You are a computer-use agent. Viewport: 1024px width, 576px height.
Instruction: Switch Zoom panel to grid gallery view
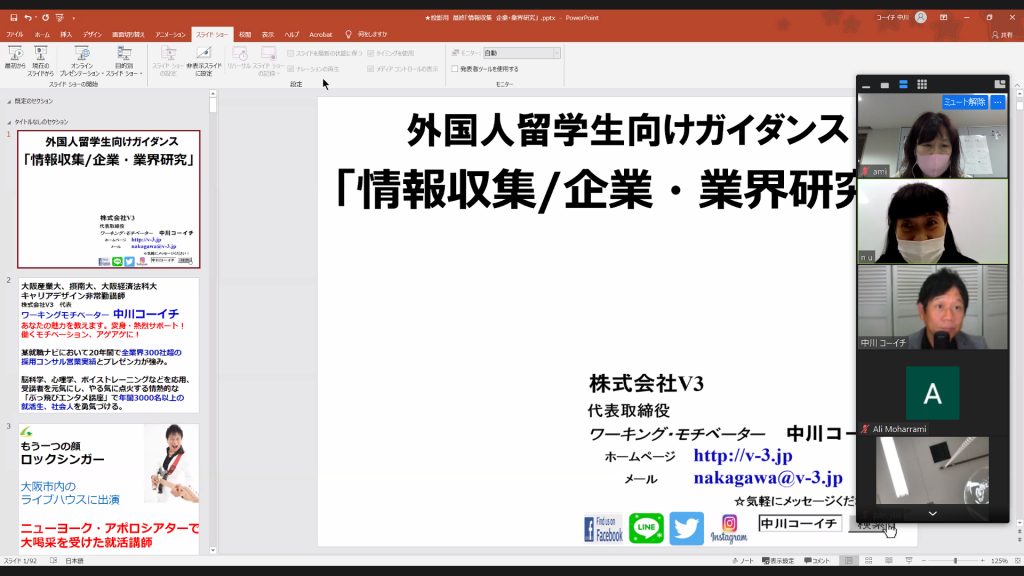pos(921,84)
